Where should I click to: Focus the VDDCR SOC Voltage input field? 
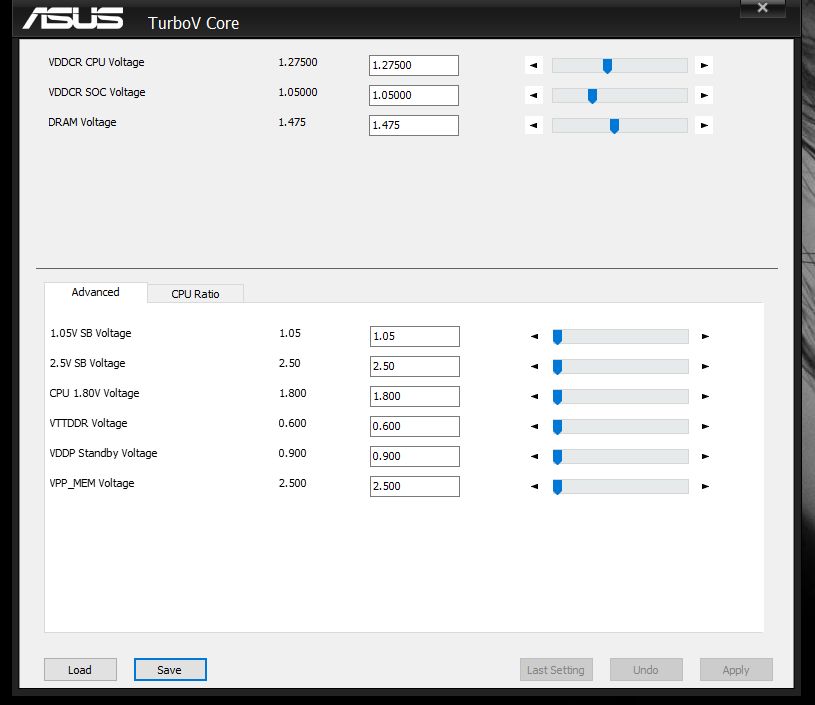pyautogui.click(x=414, y=96)
